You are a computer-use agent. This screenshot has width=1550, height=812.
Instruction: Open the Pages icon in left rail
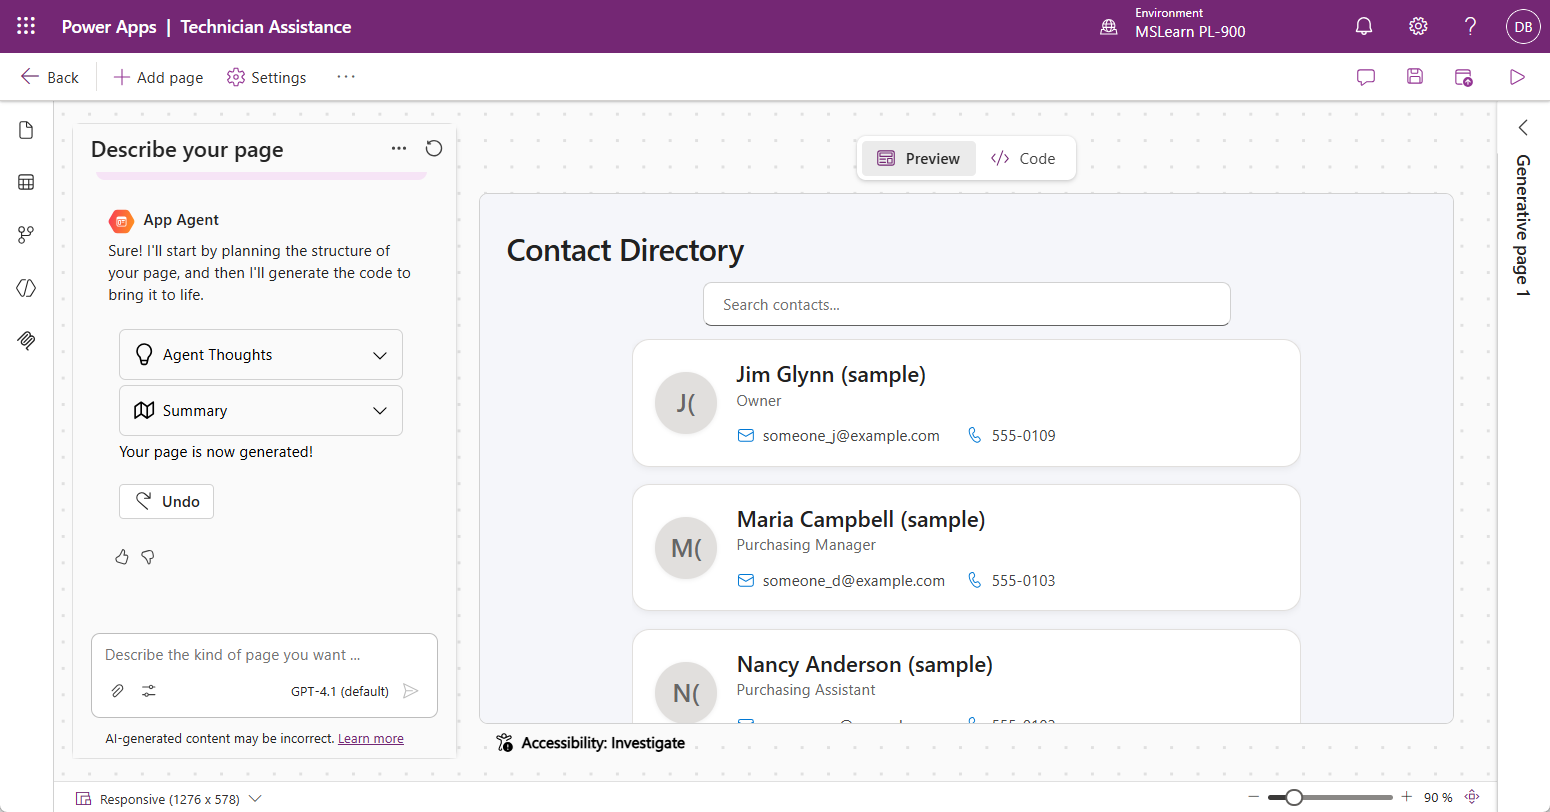(x=27, y=130)
